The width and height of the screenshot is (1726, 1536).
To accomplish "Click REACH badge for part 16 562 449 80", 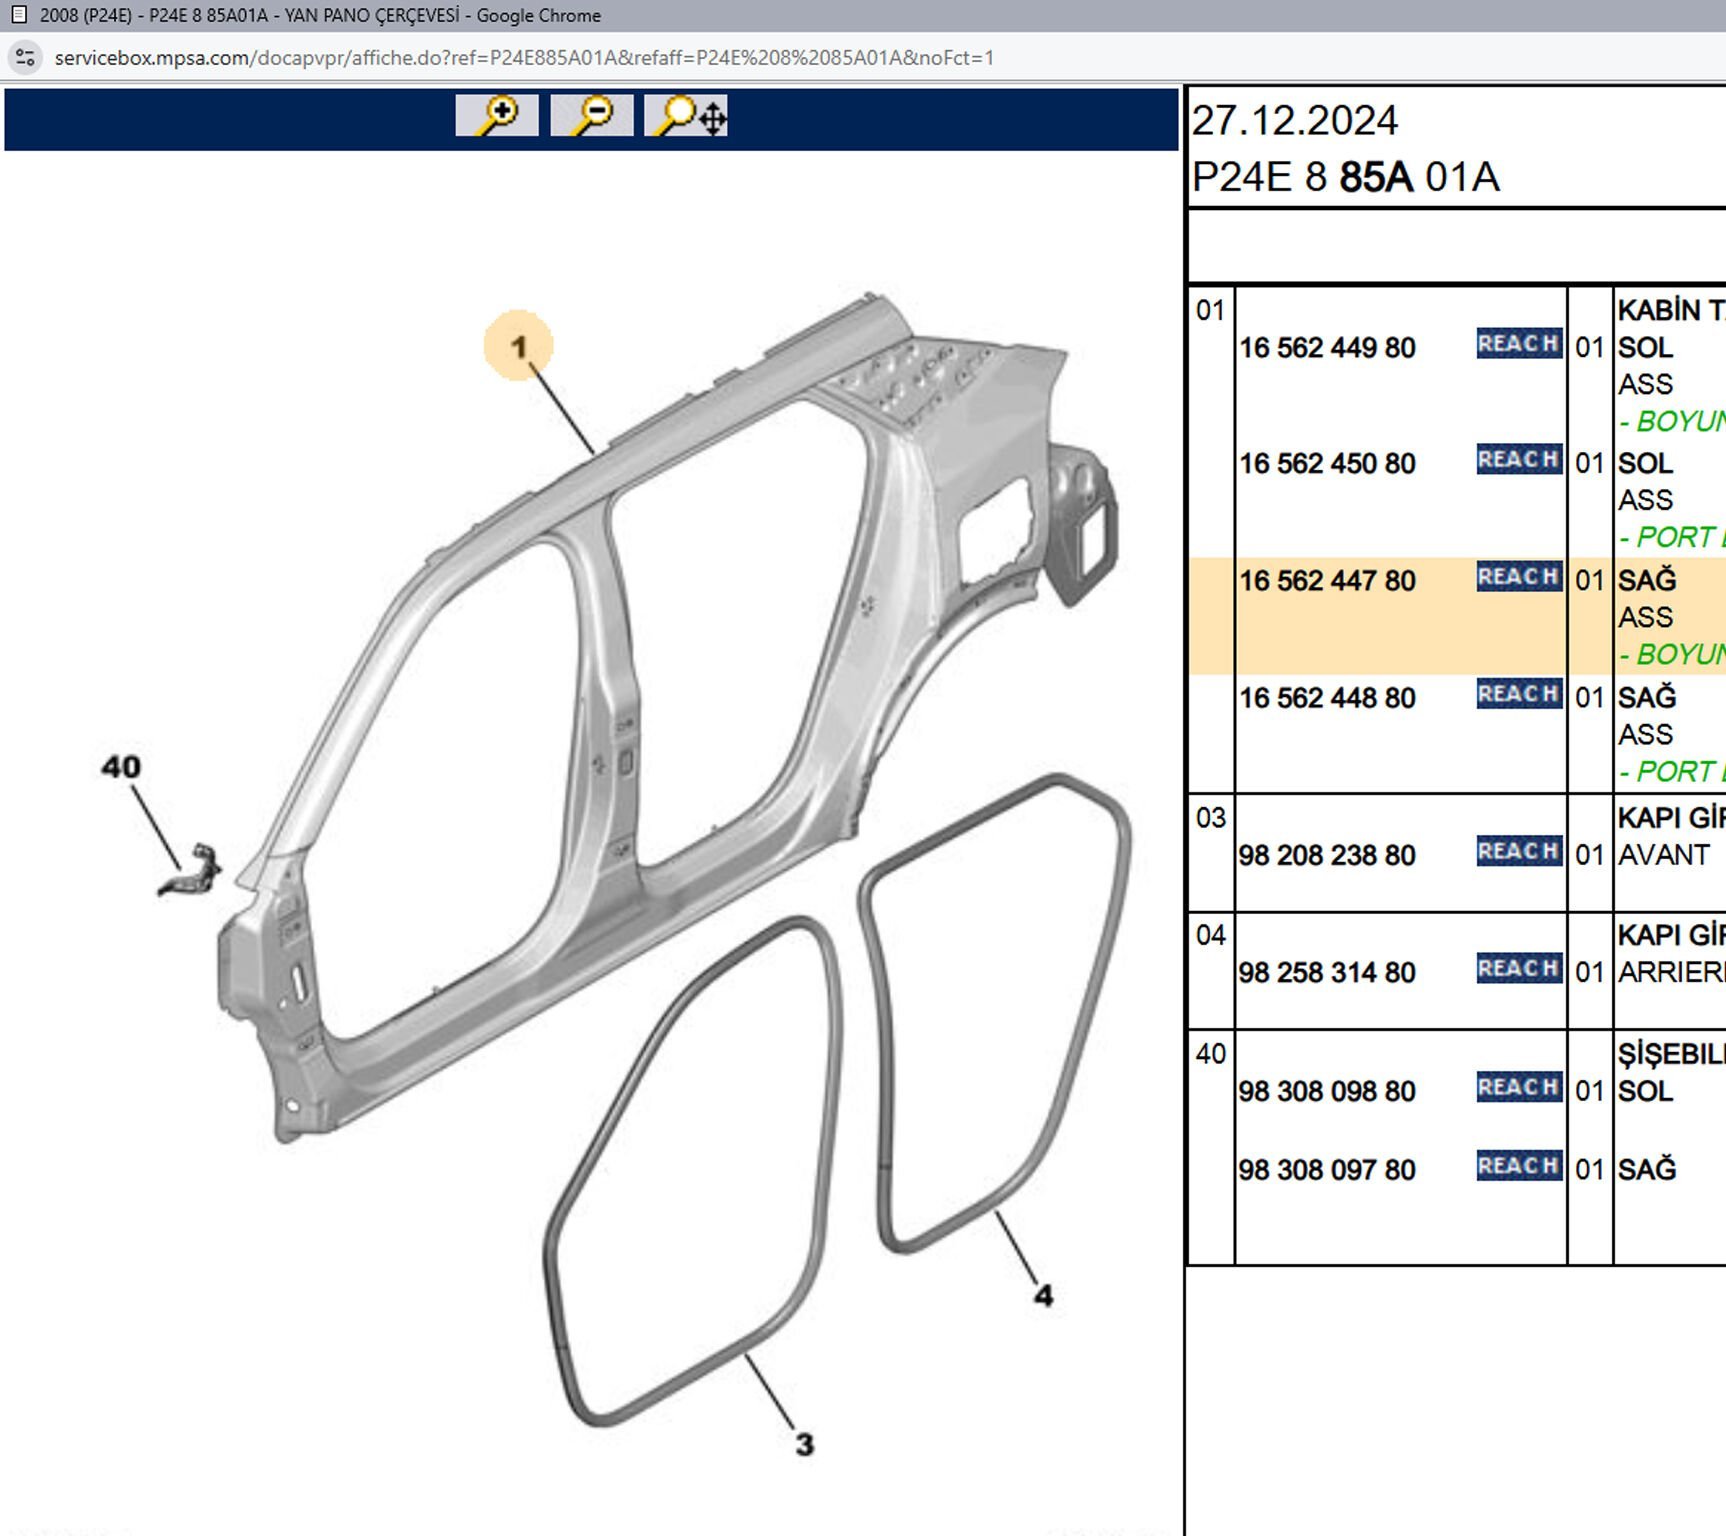I will click(1518, 344).
